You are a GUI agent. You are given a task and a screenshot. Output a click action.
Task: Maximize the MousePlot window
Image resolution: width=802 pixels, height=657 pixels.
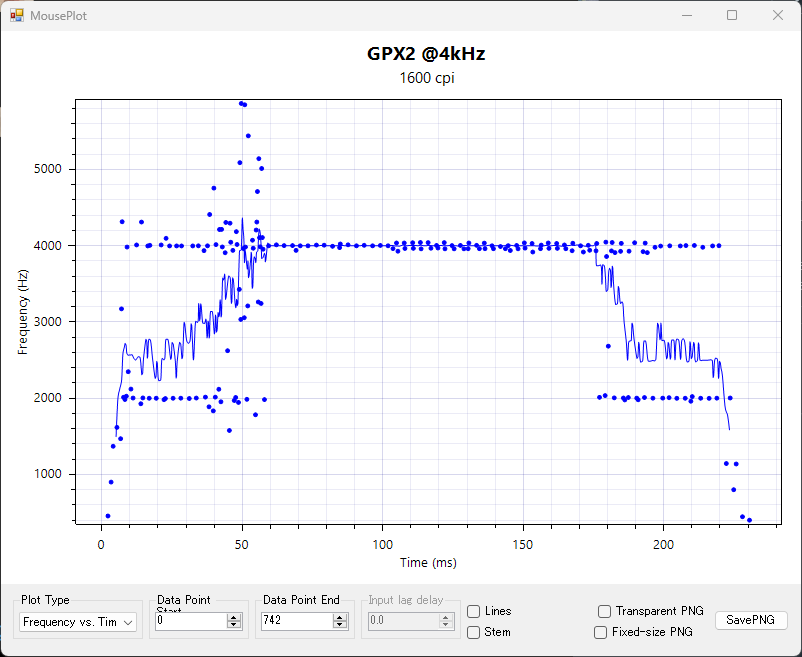tap(732, 15)
